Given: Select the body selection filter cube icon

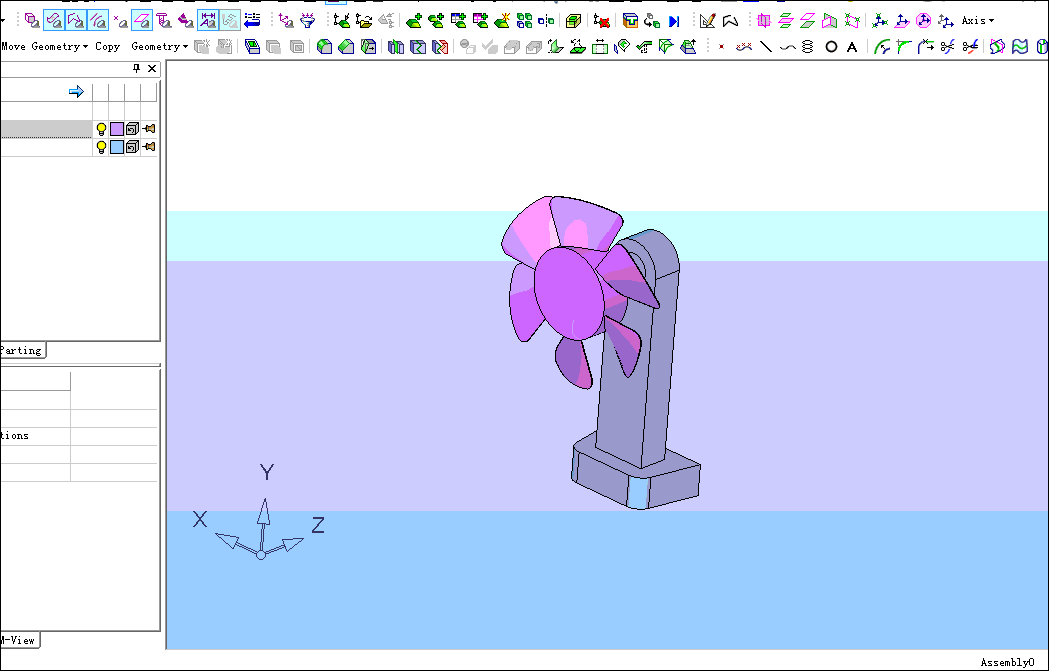Looking at the screenshot, I should 31,21.
